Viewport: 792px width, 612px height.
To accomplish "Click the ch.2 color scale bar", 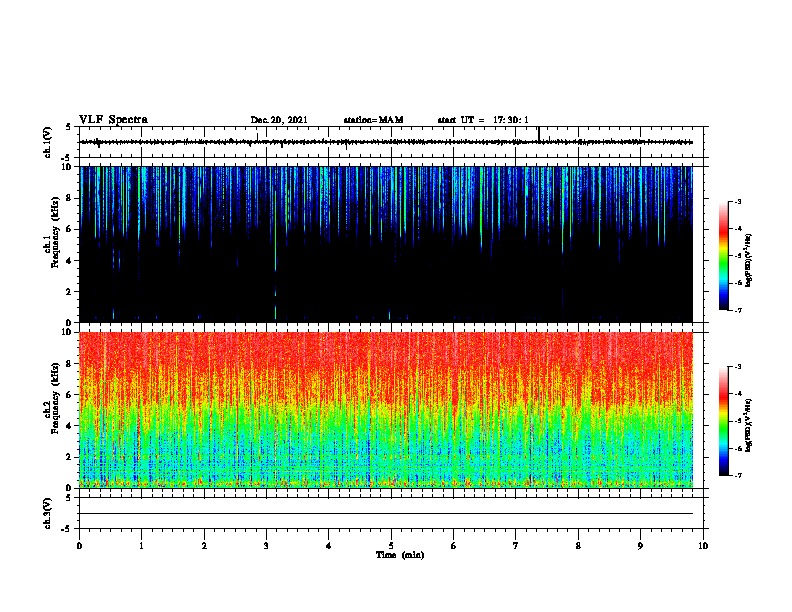I will [x=724, y=421].
